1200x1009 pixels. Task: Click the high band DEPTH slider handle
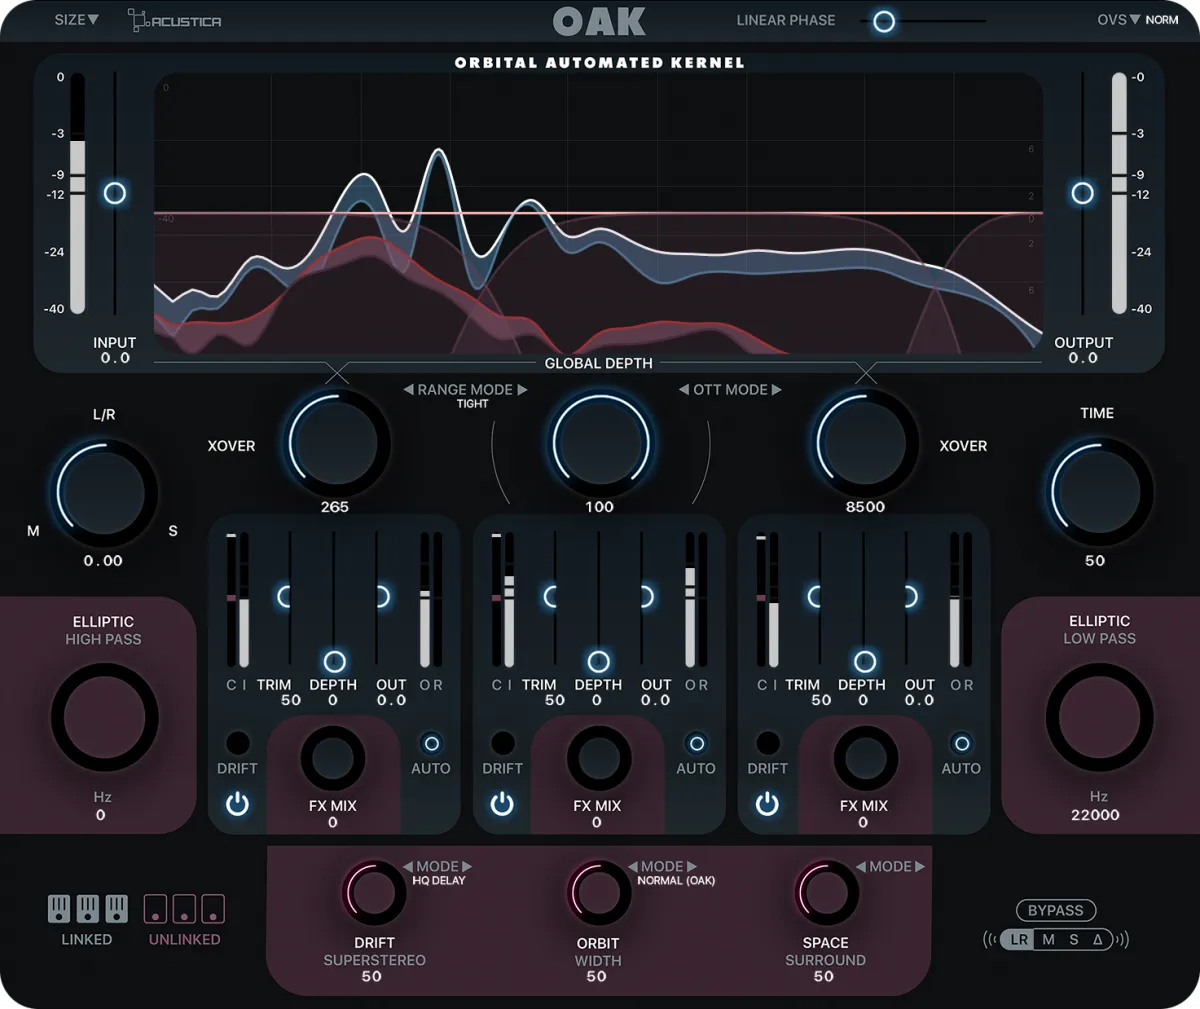(864, 661)
